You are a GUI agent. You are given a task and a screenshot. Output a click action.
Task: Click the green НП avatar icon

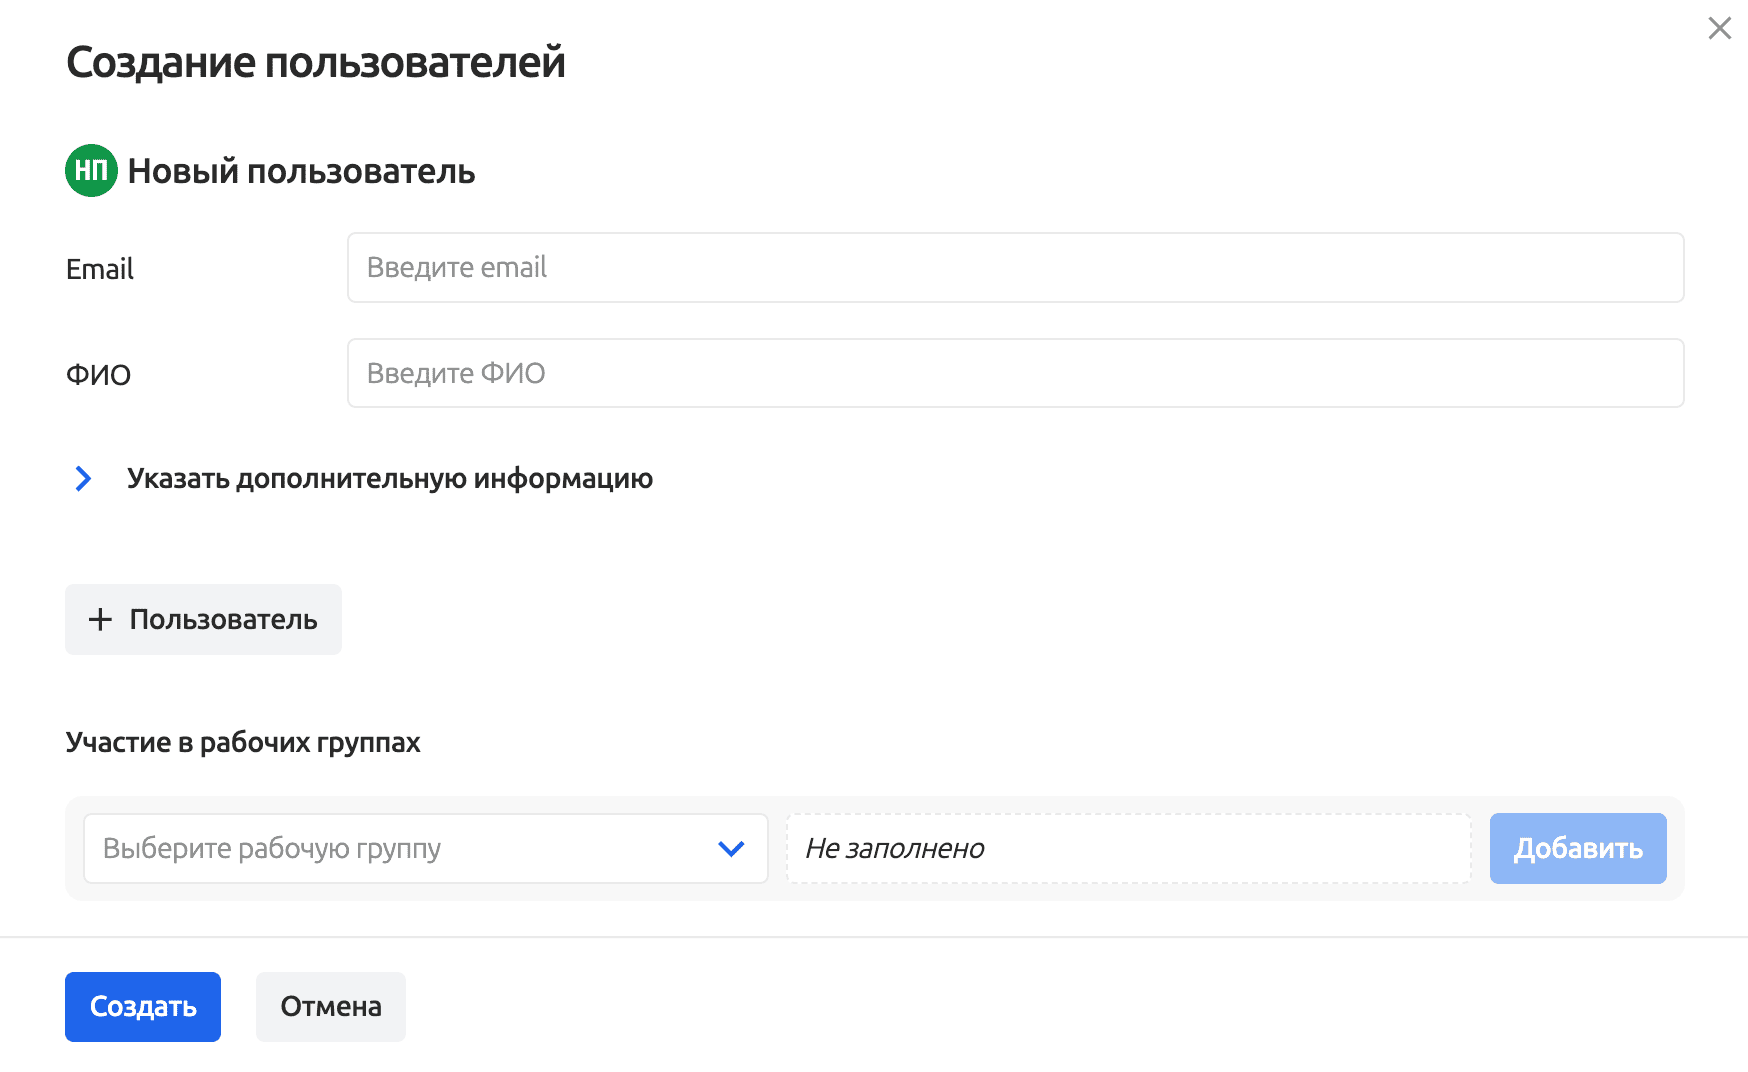tap(91, 170)
